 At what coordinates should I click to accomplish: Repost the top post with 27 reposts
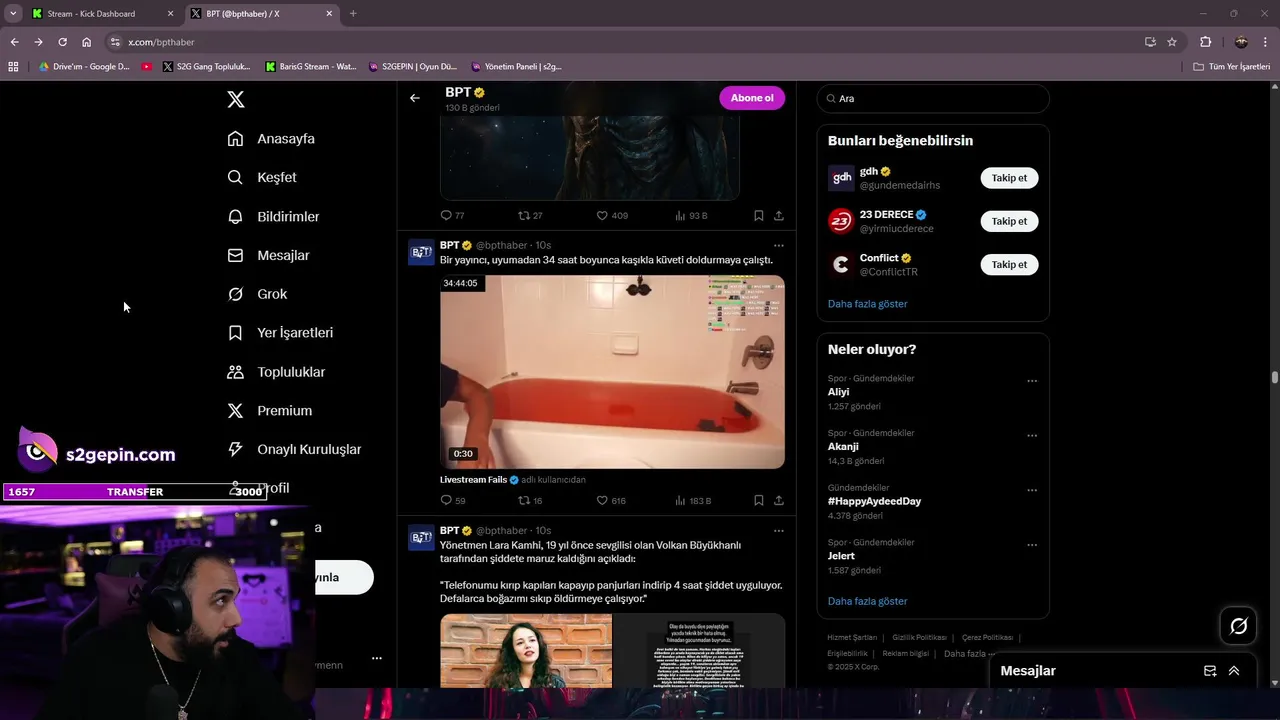pyautogui.click(x=530, y=215)
